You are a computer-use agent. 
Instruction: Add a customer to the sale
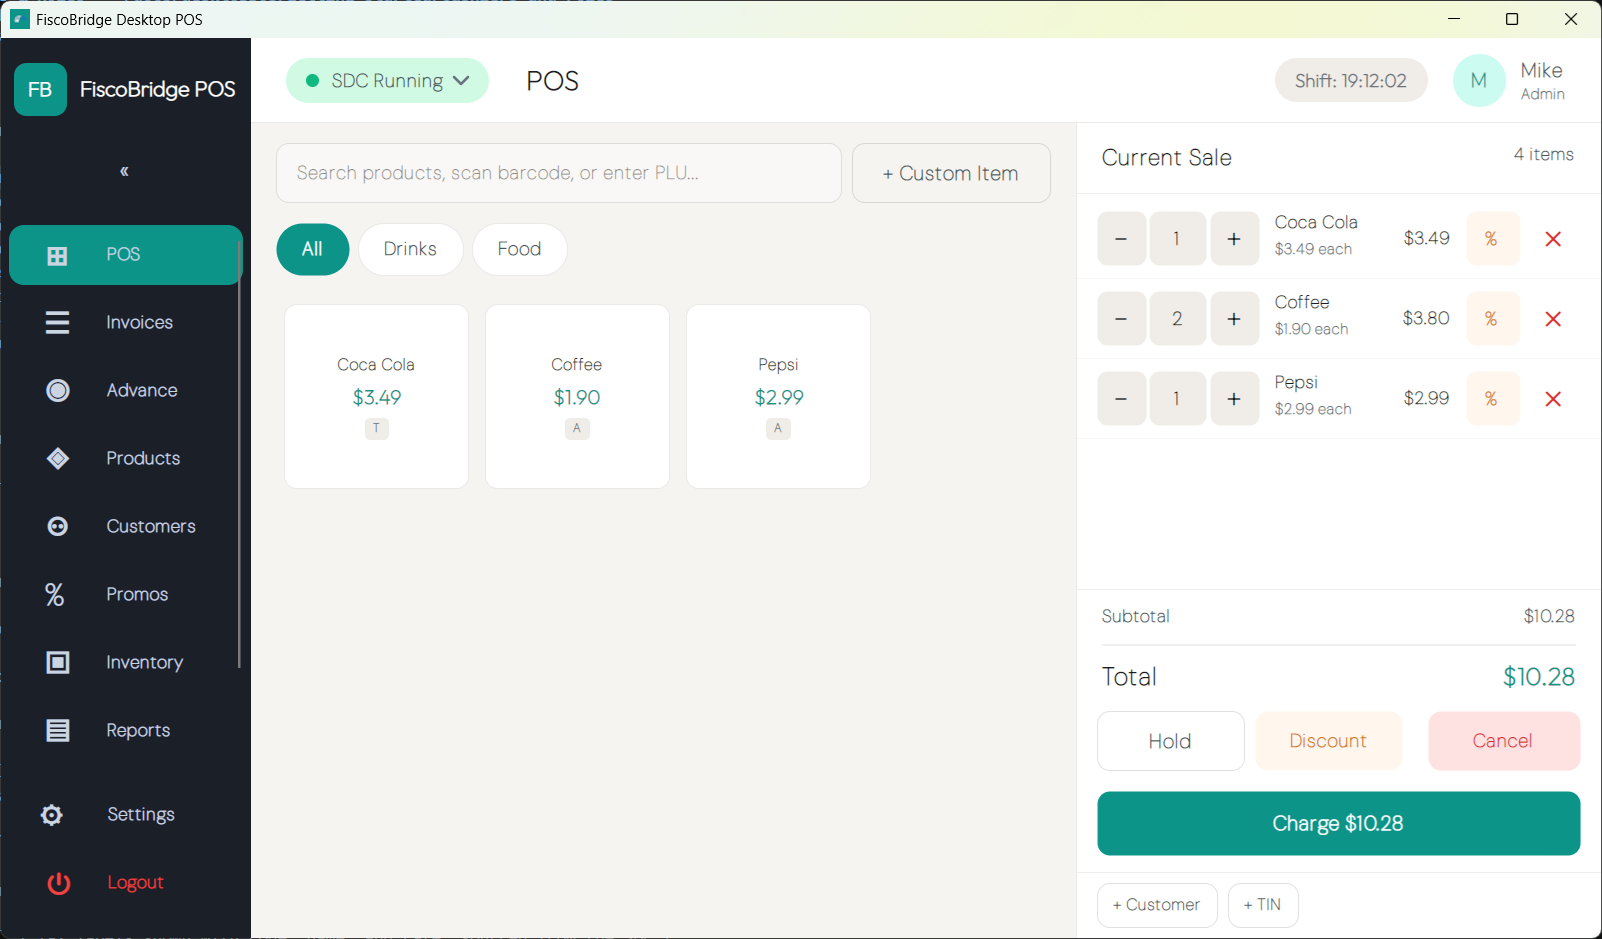pyautogui.click(x=1157, y=905)
